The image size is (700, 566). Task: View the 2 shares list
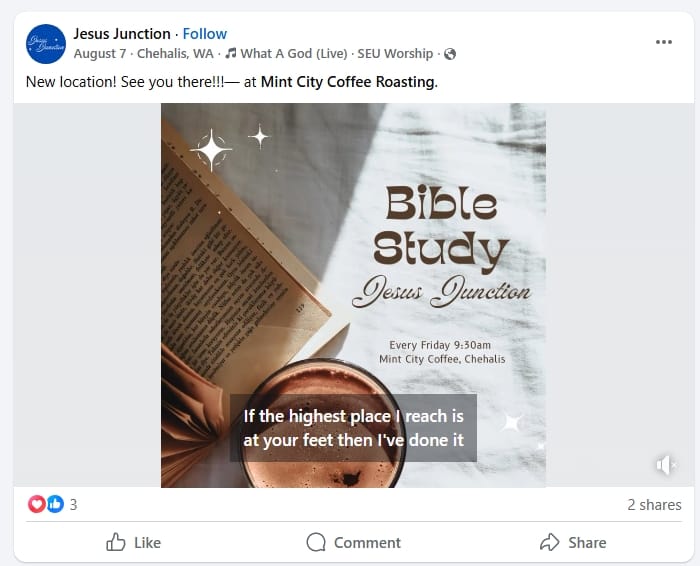pyautogui.click(x=654, y=505)
